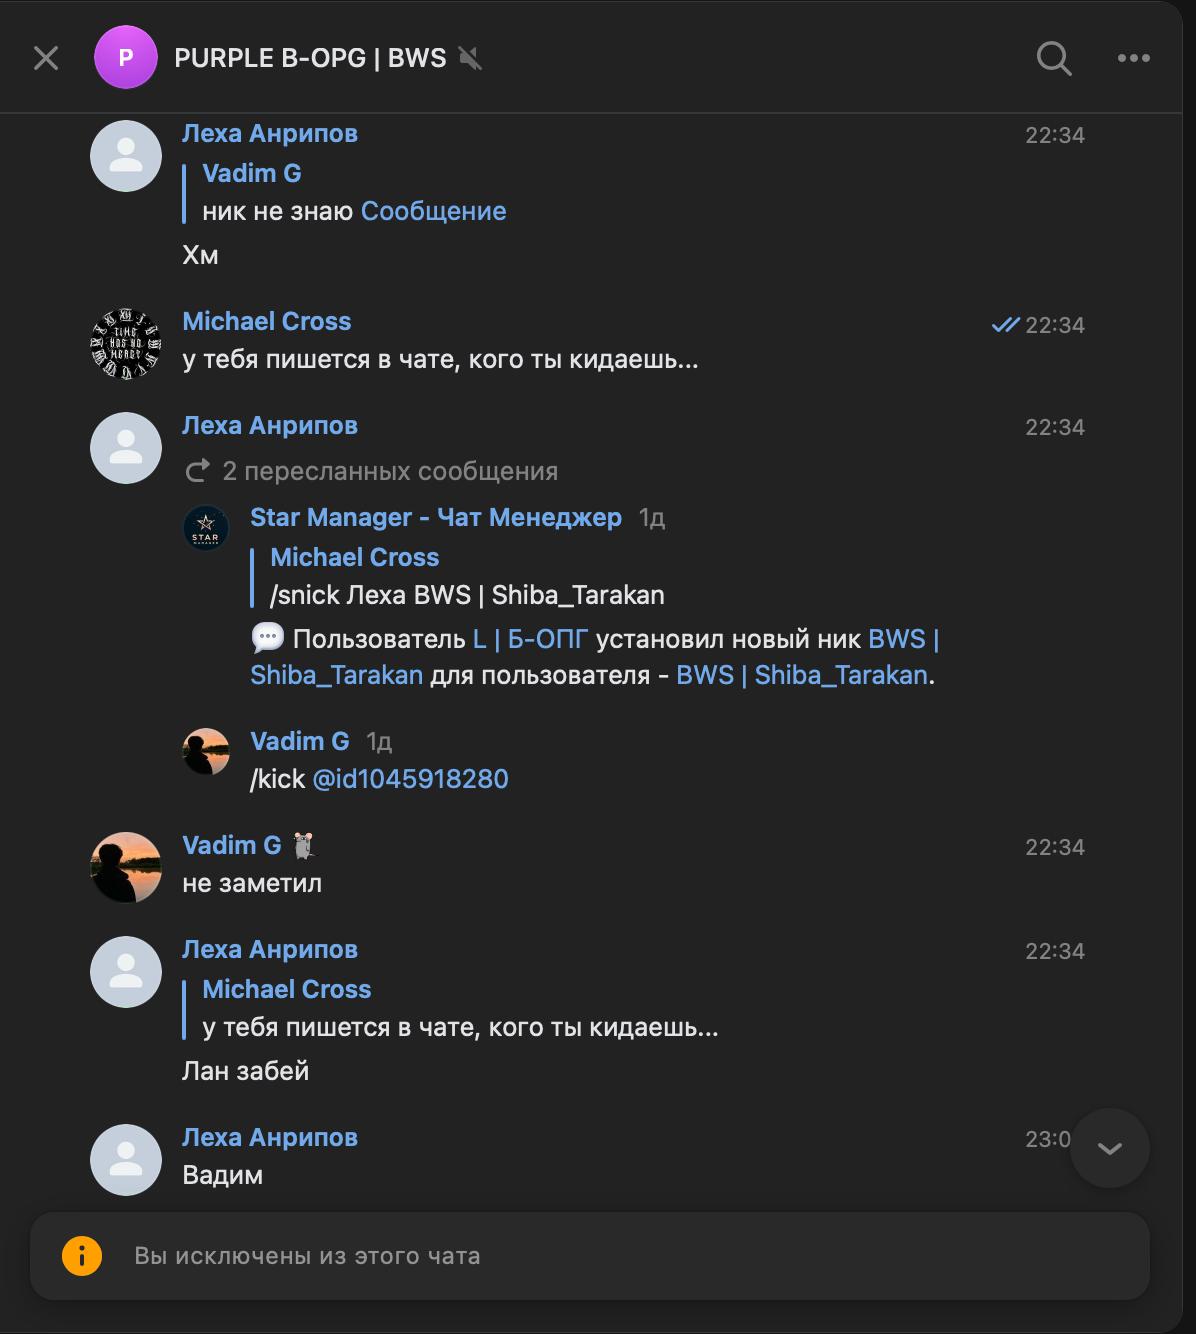
Task: Close the chat with the X icon
Action: coord(46,59)
